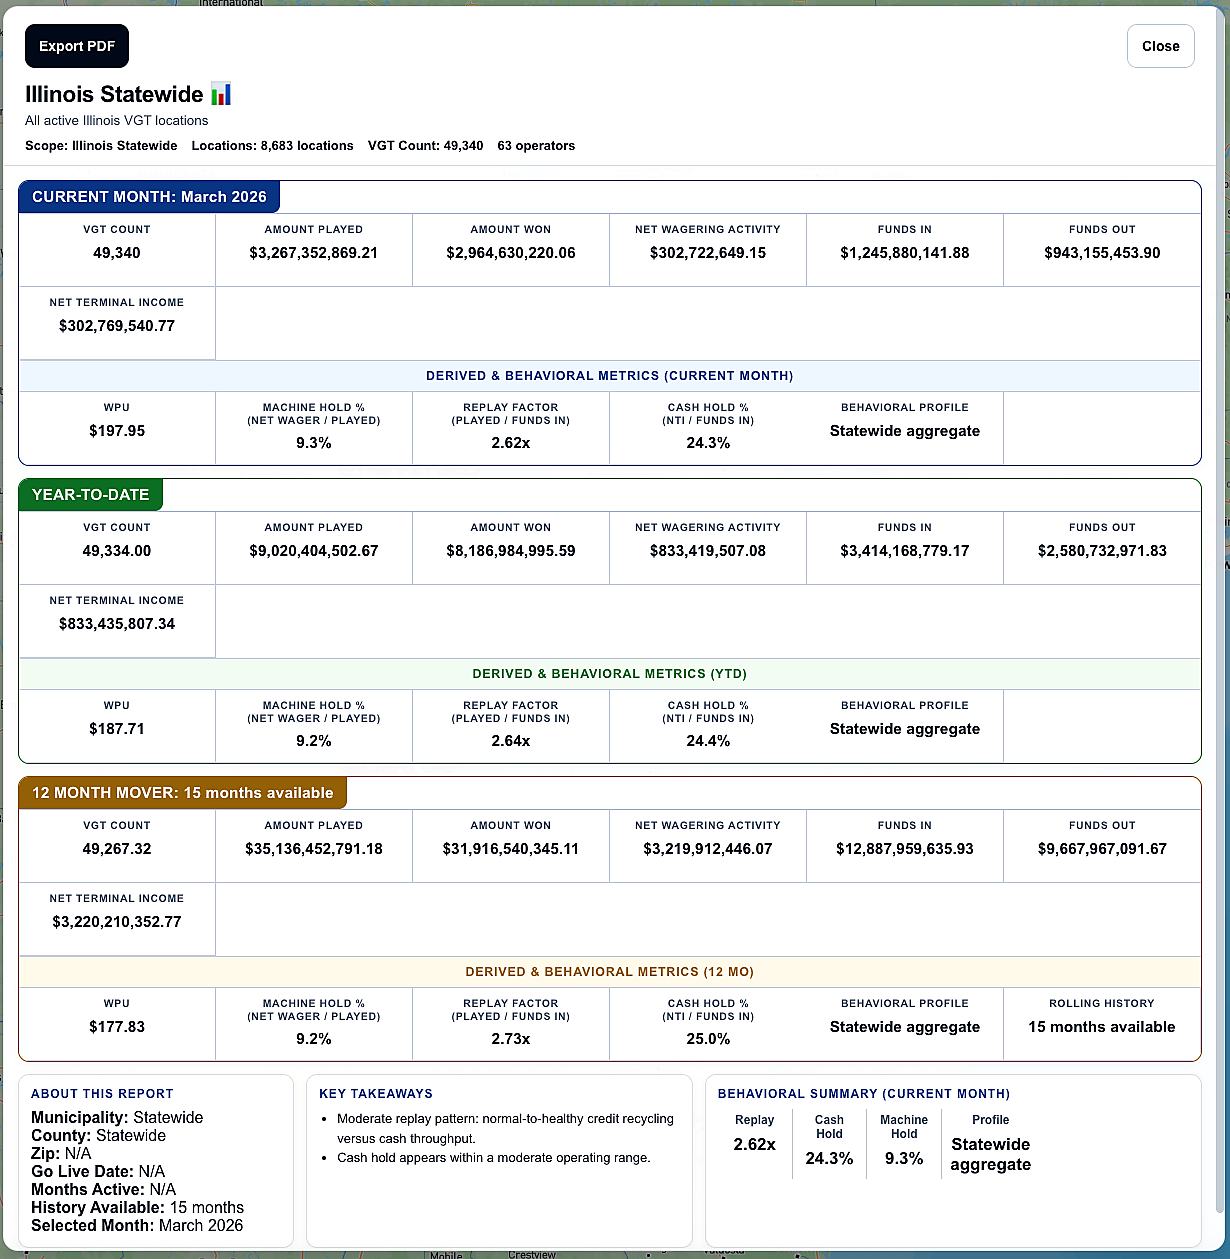
Task: Click Behavioral Summary Replay 2.62x
Action: coord(755,1144)
